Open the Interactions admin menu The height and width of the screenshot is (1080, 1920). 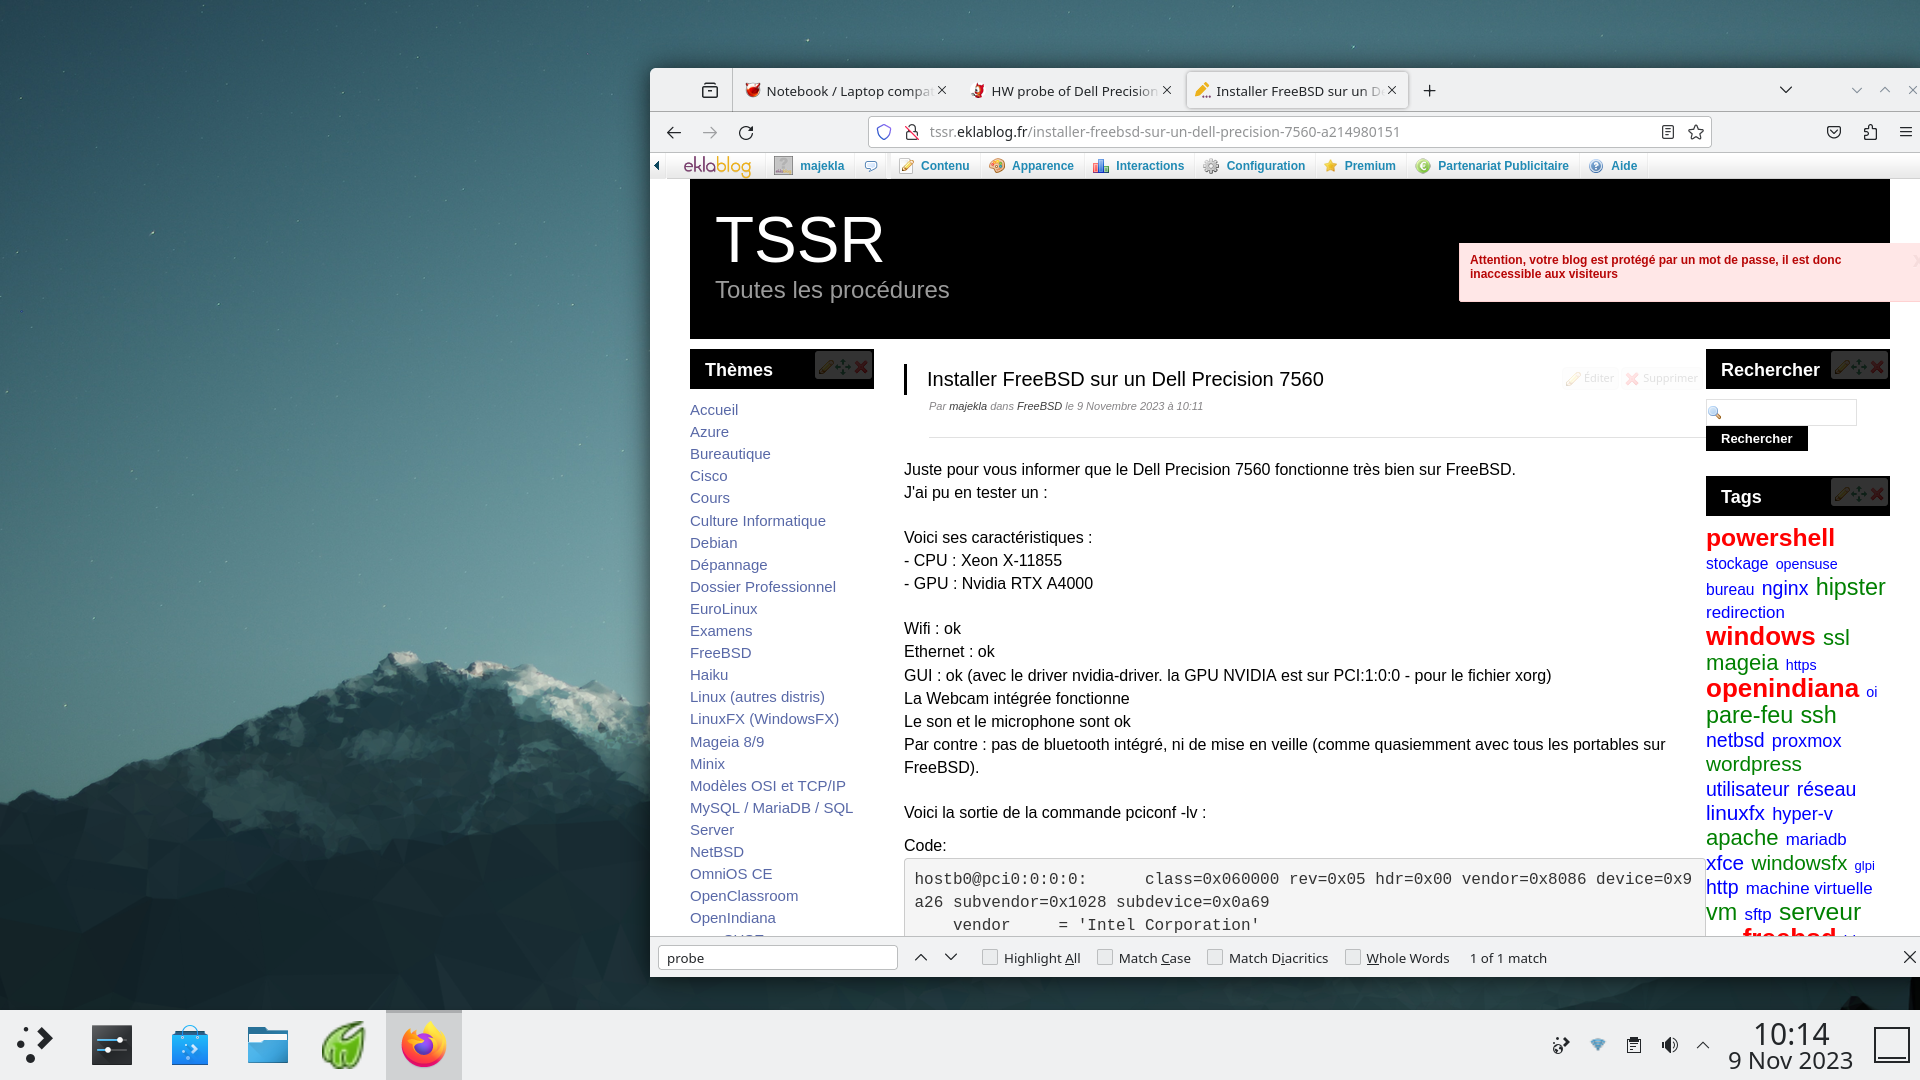pyautogui.click(x=1138, y=166)
